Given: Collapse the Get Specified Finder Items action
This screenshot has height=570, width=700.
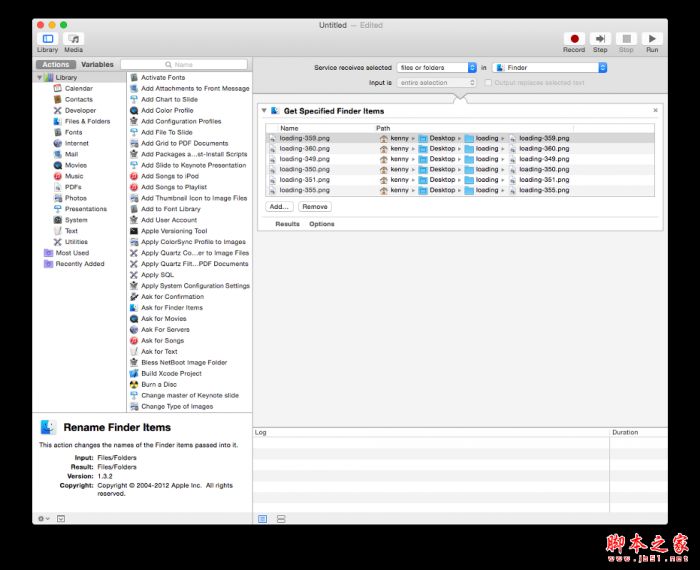Looking at the screenshot, I should coord(263,110).
